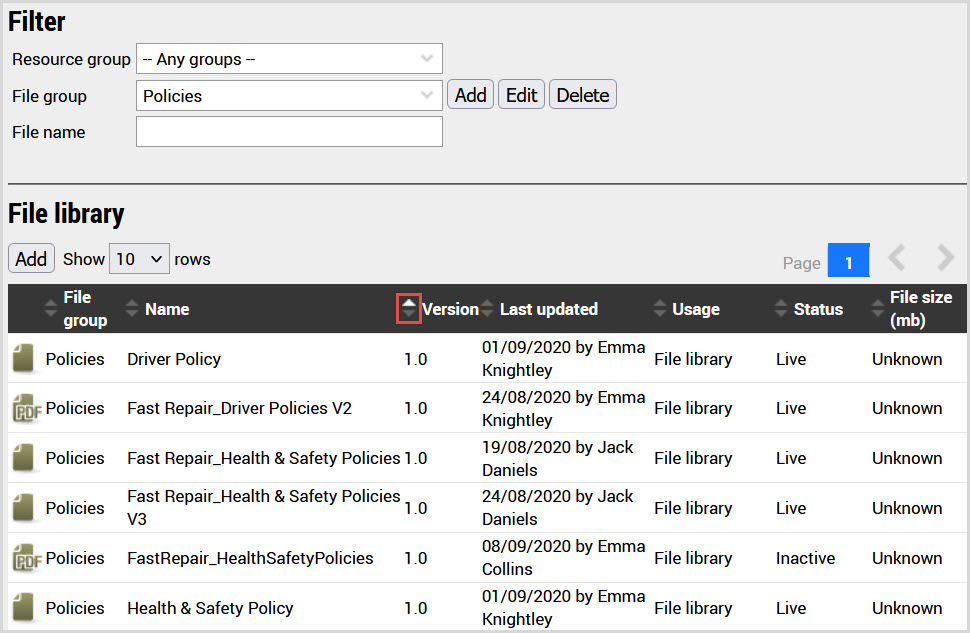Go to next page arrow
Viewport: 970px width, 633px height.
pyautogui.click(x=945, y=259)
